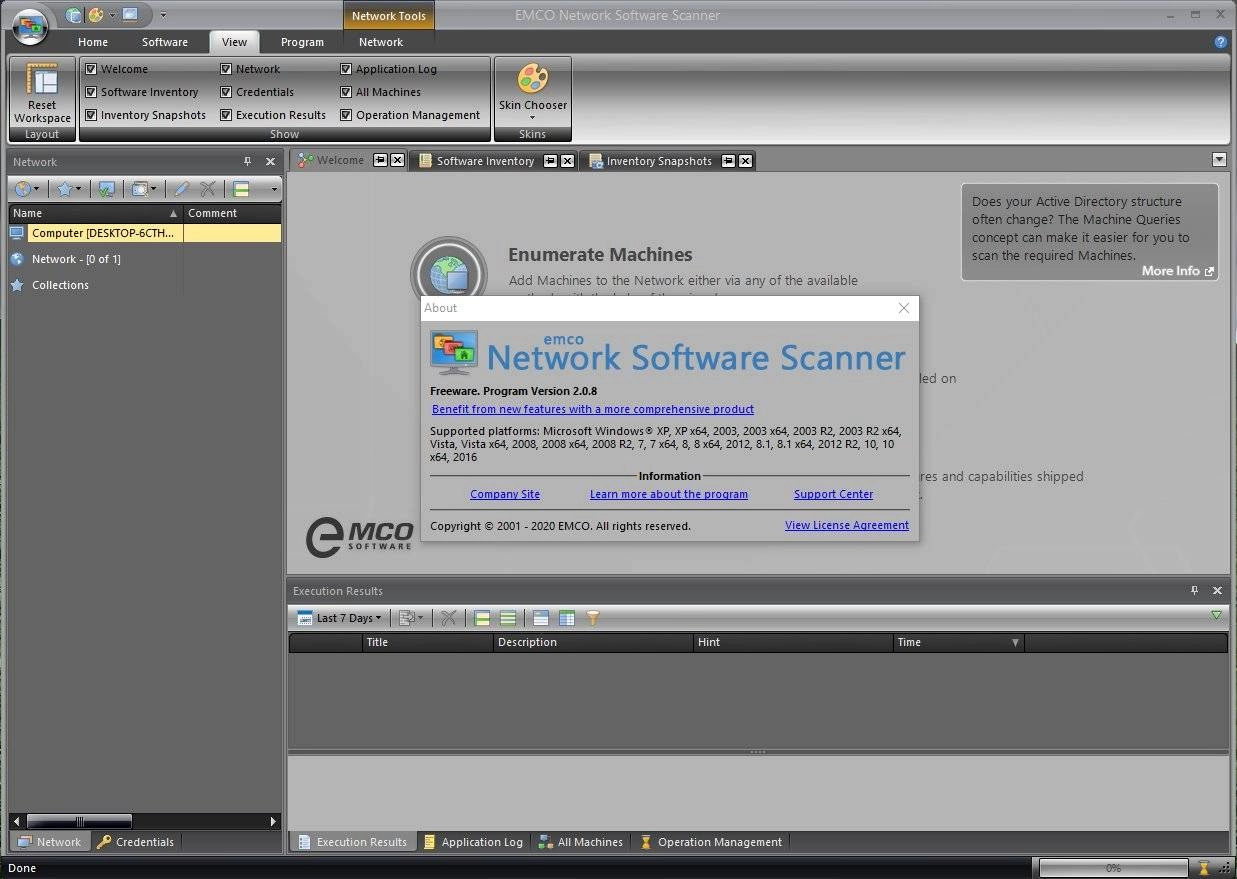Open the EMCO application orb menu
Screen dimensions: 1237x879
[31, 26]
